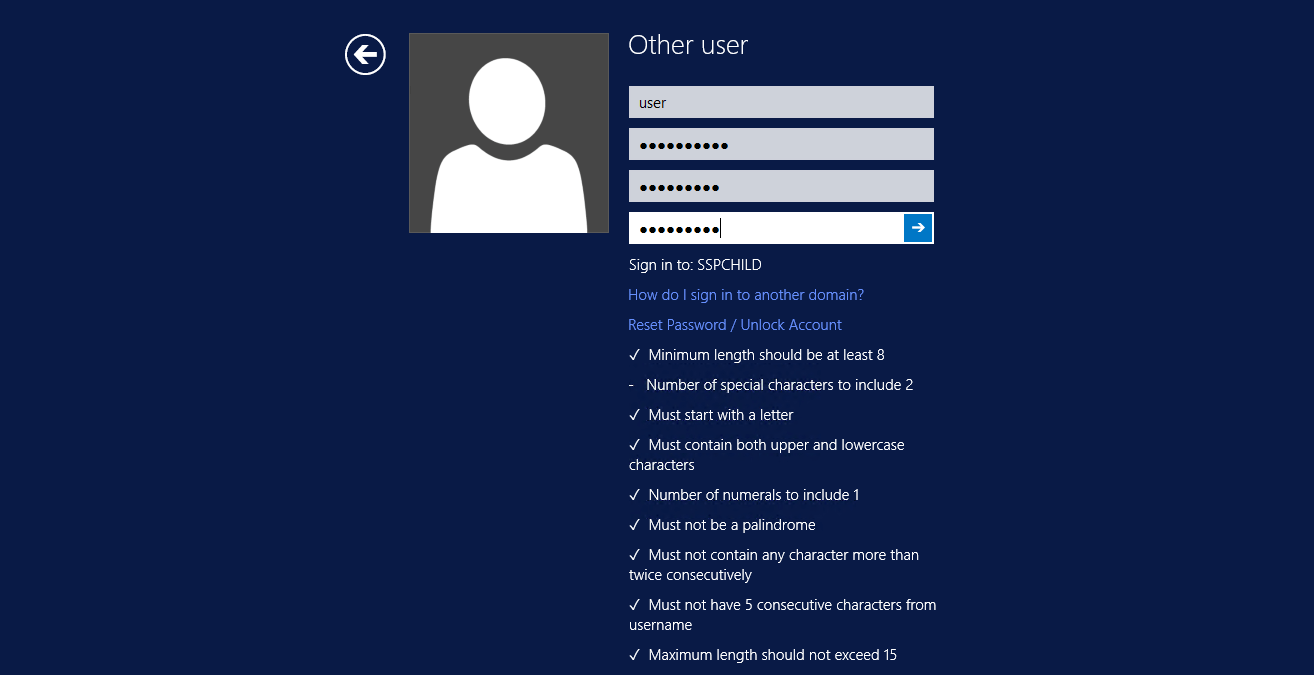Click the Sign in to SSPCHILD label

pyautogui.click(x=694, y=264)
